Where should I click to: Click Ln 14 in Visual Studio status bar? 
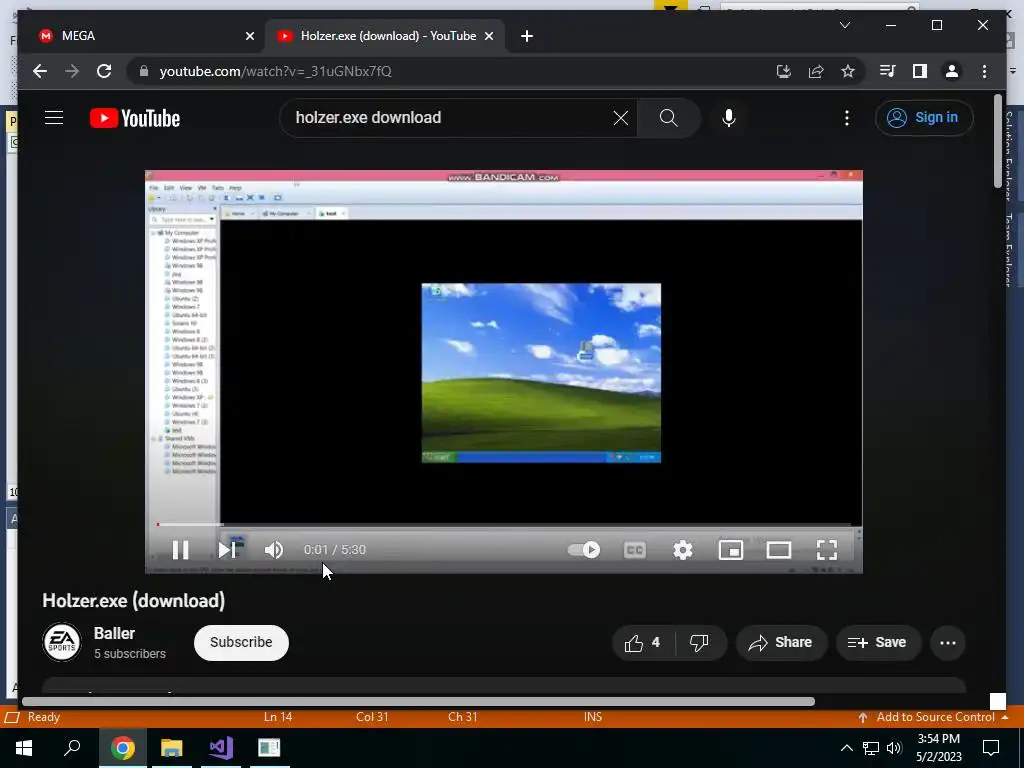[278, 717]
